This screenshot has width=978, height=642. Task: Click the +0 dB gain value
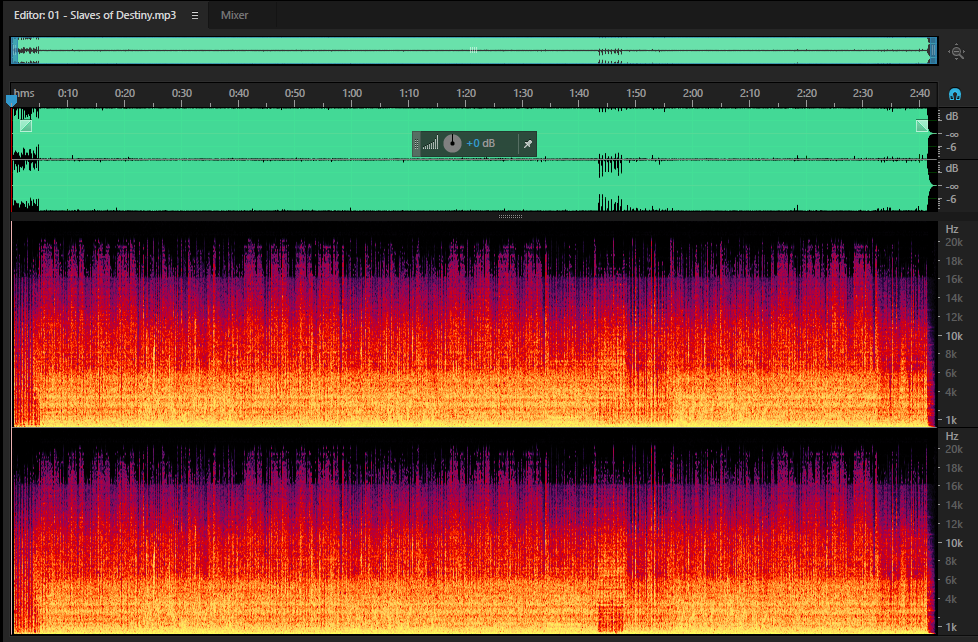coord(480,143)
